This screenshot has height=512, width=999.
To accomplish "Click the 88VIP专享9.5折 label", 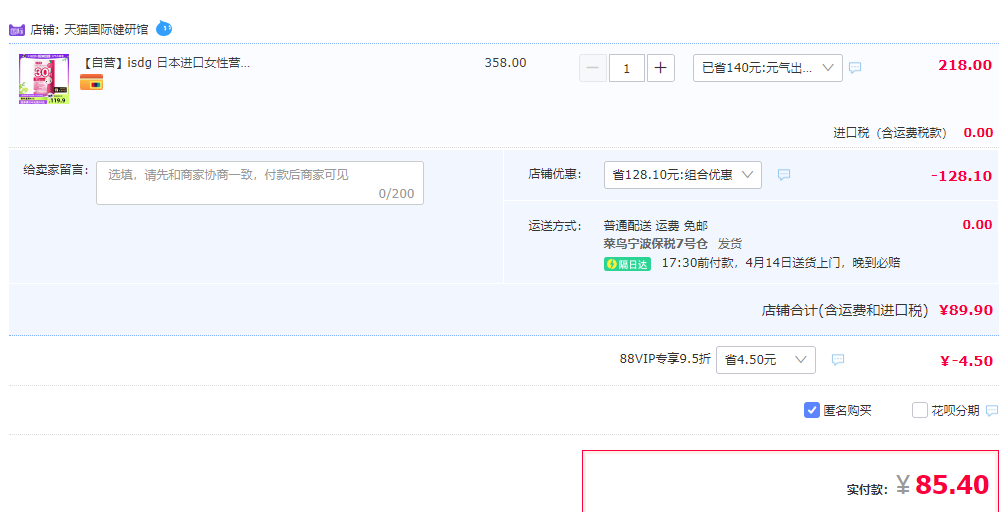I will tap(665, 359).
